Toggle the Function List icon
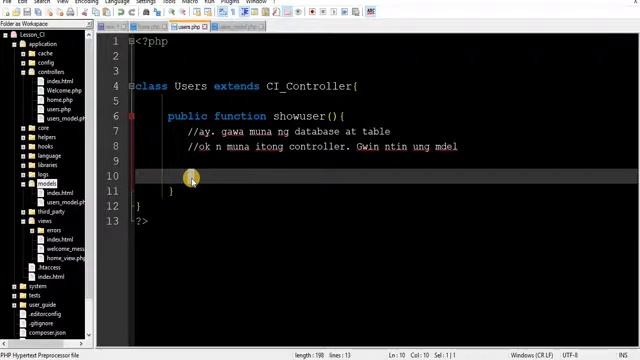This screenshot has width=640, height=360. click(x=276, y=12)
